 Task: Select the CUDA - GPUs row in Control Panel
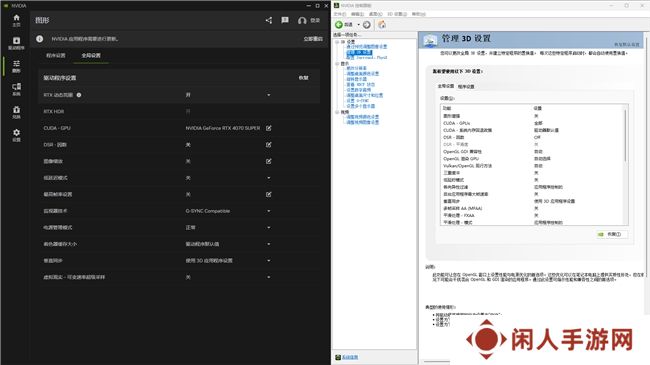tap(531, 123)
